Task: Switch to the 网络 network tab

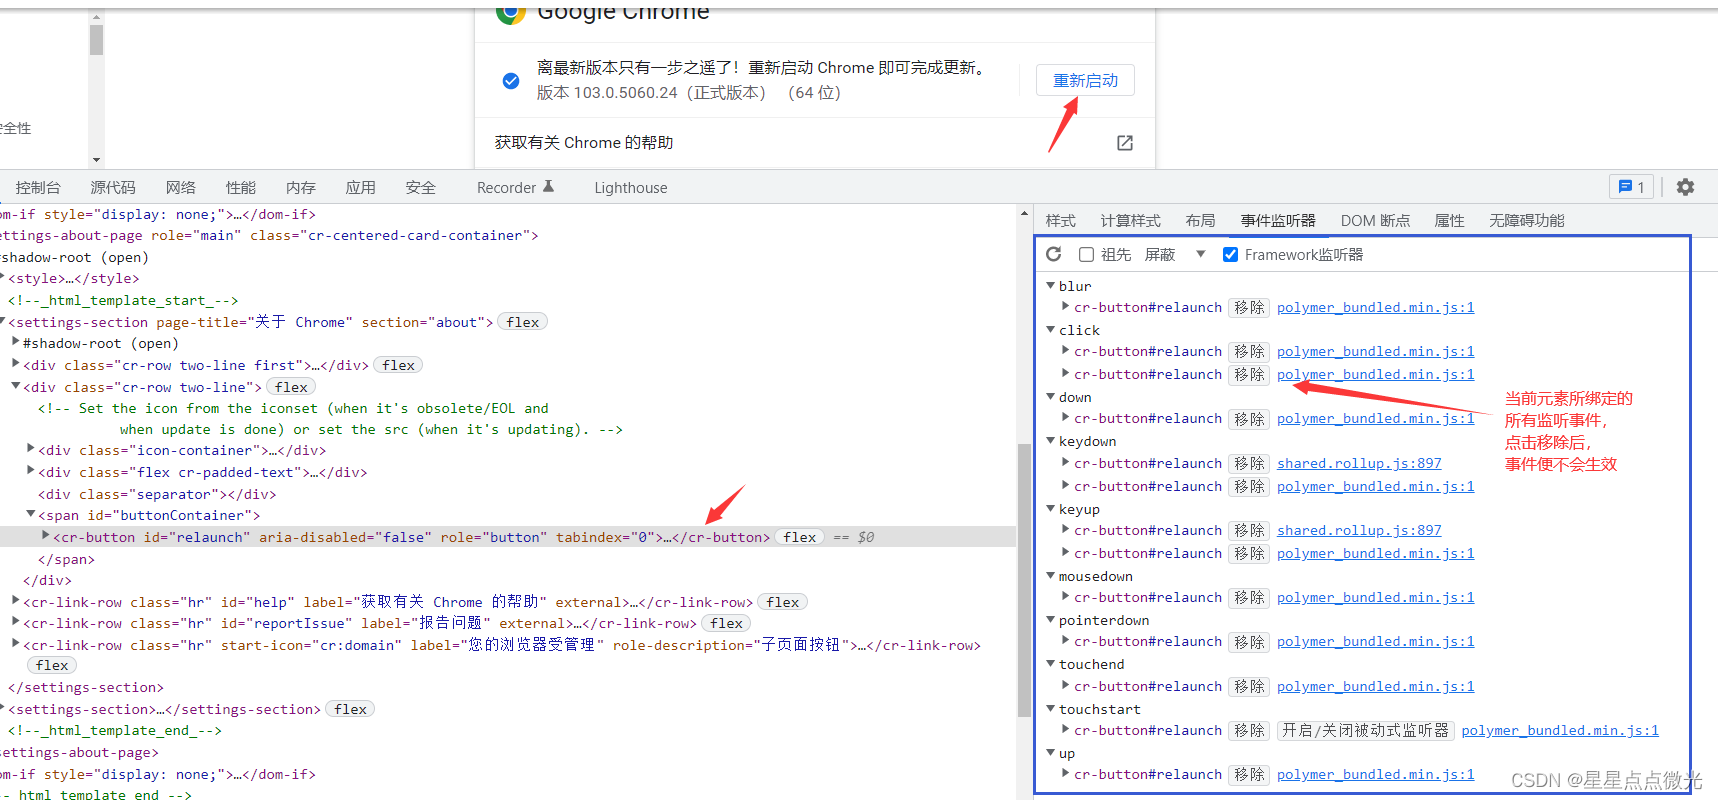Action: click(181, 188)
